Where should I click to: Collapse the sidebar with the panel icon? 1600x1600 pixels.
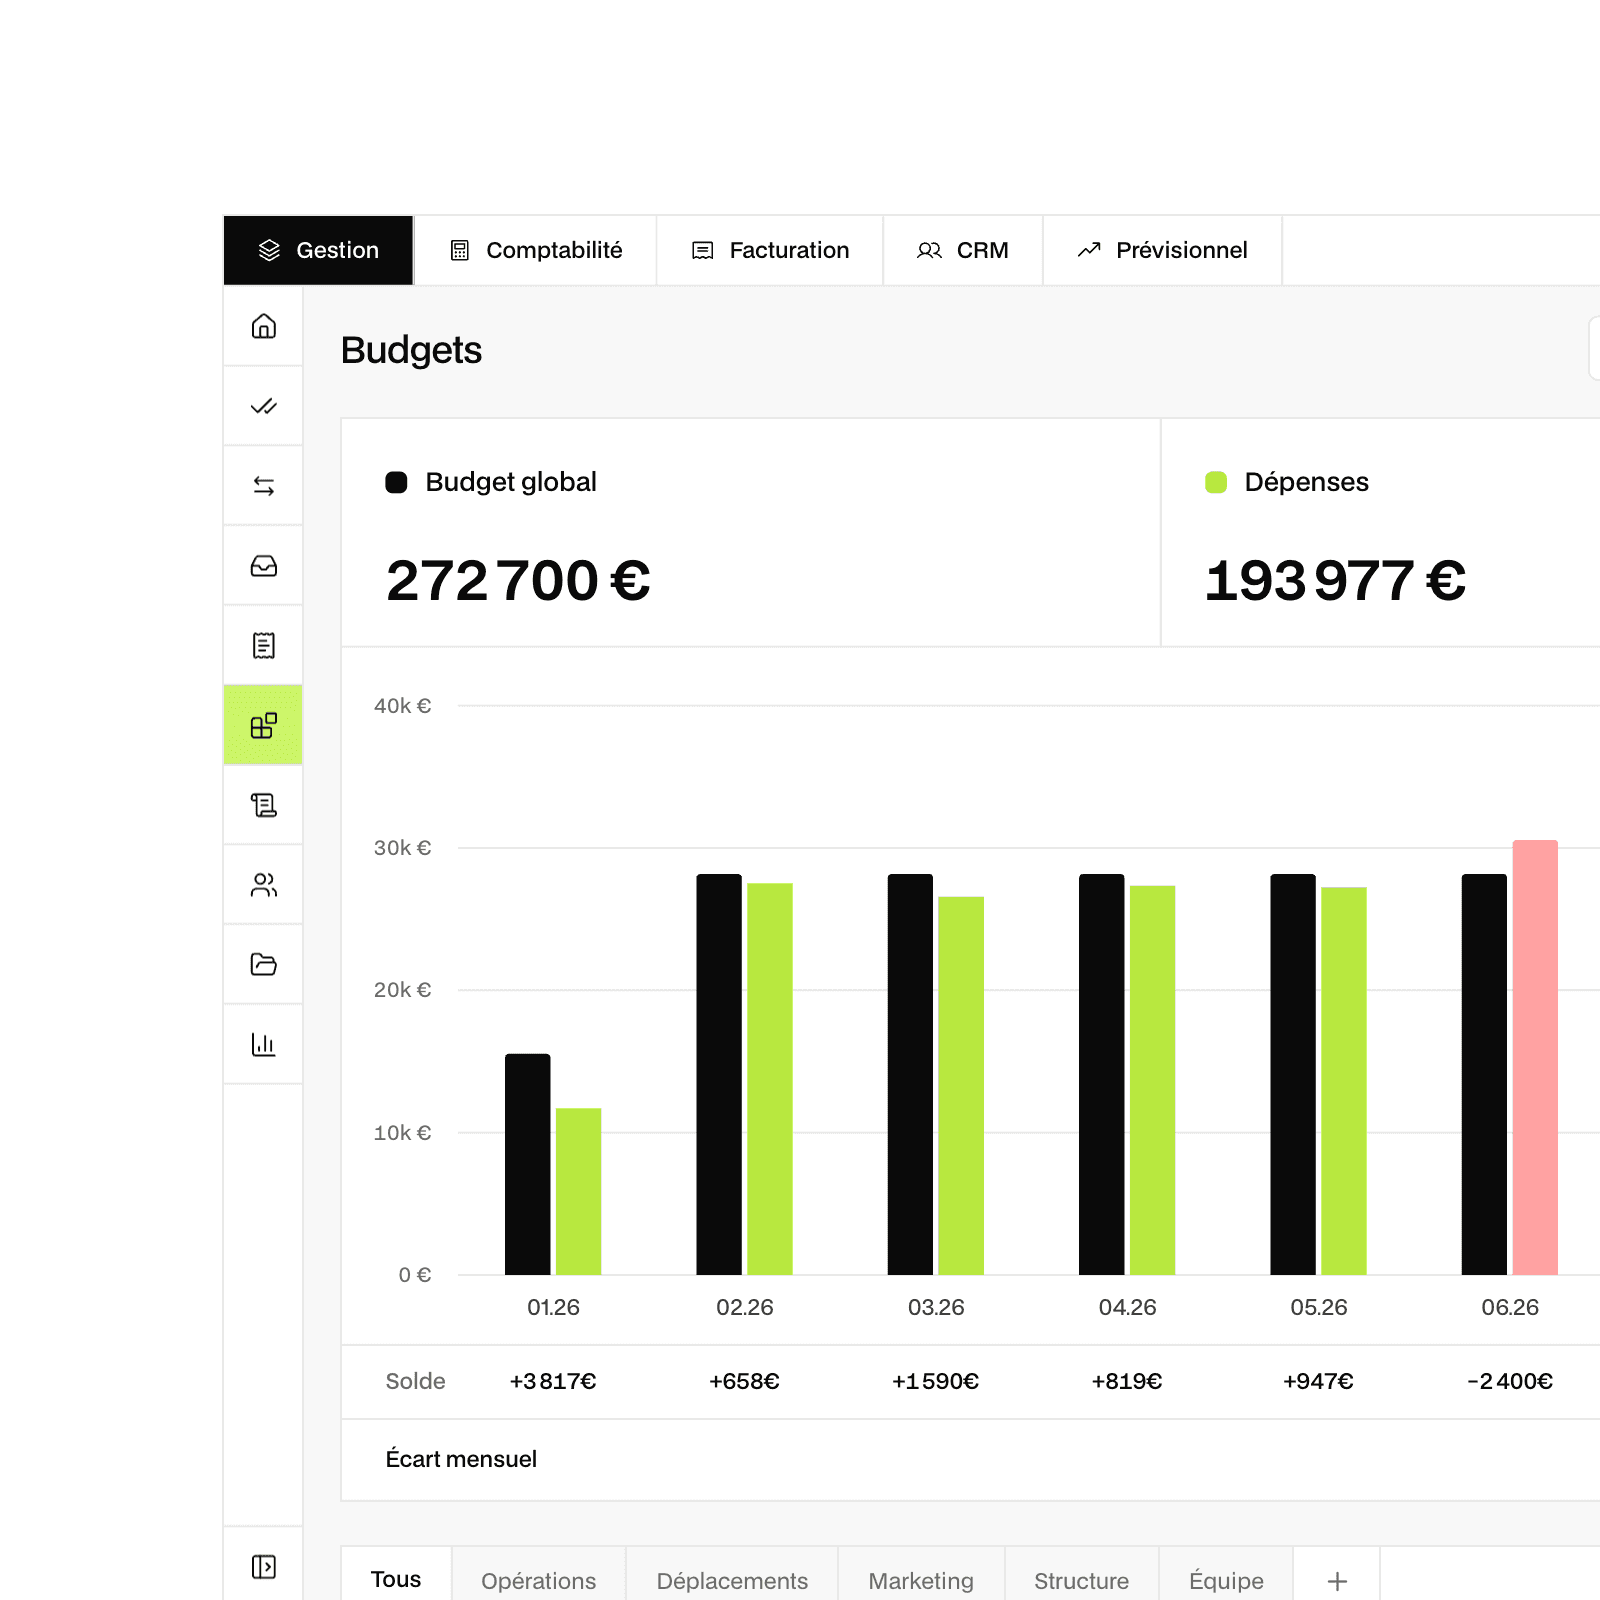pos(263,1566)
